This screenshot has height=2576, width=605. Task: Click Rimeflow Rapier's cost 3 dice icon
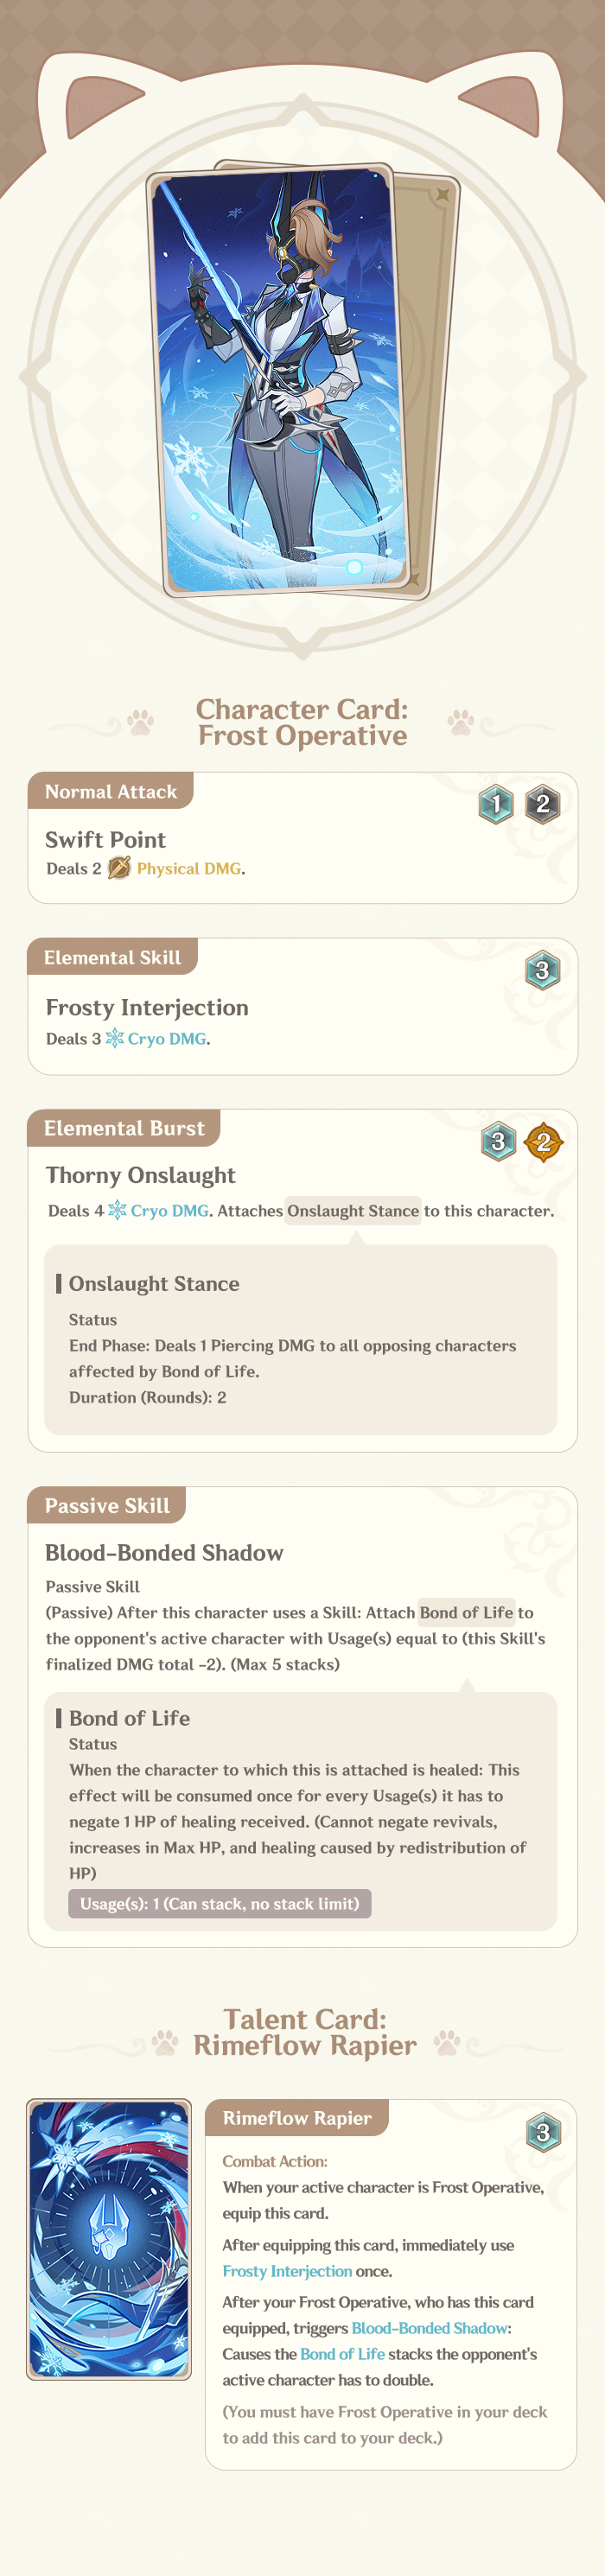coord(543,2132)
